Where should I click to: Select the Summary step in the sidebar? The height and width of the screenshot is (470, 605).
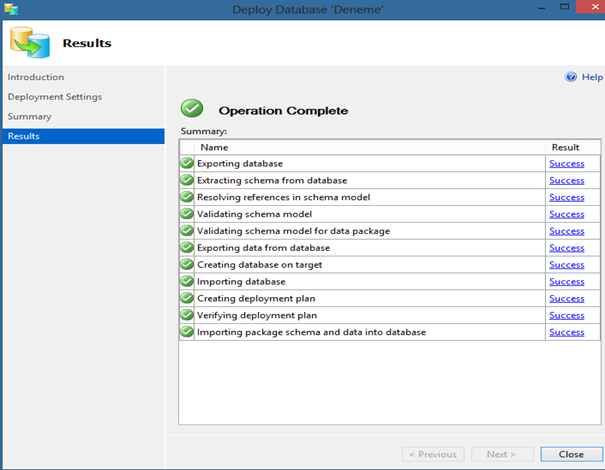[30, 116]
